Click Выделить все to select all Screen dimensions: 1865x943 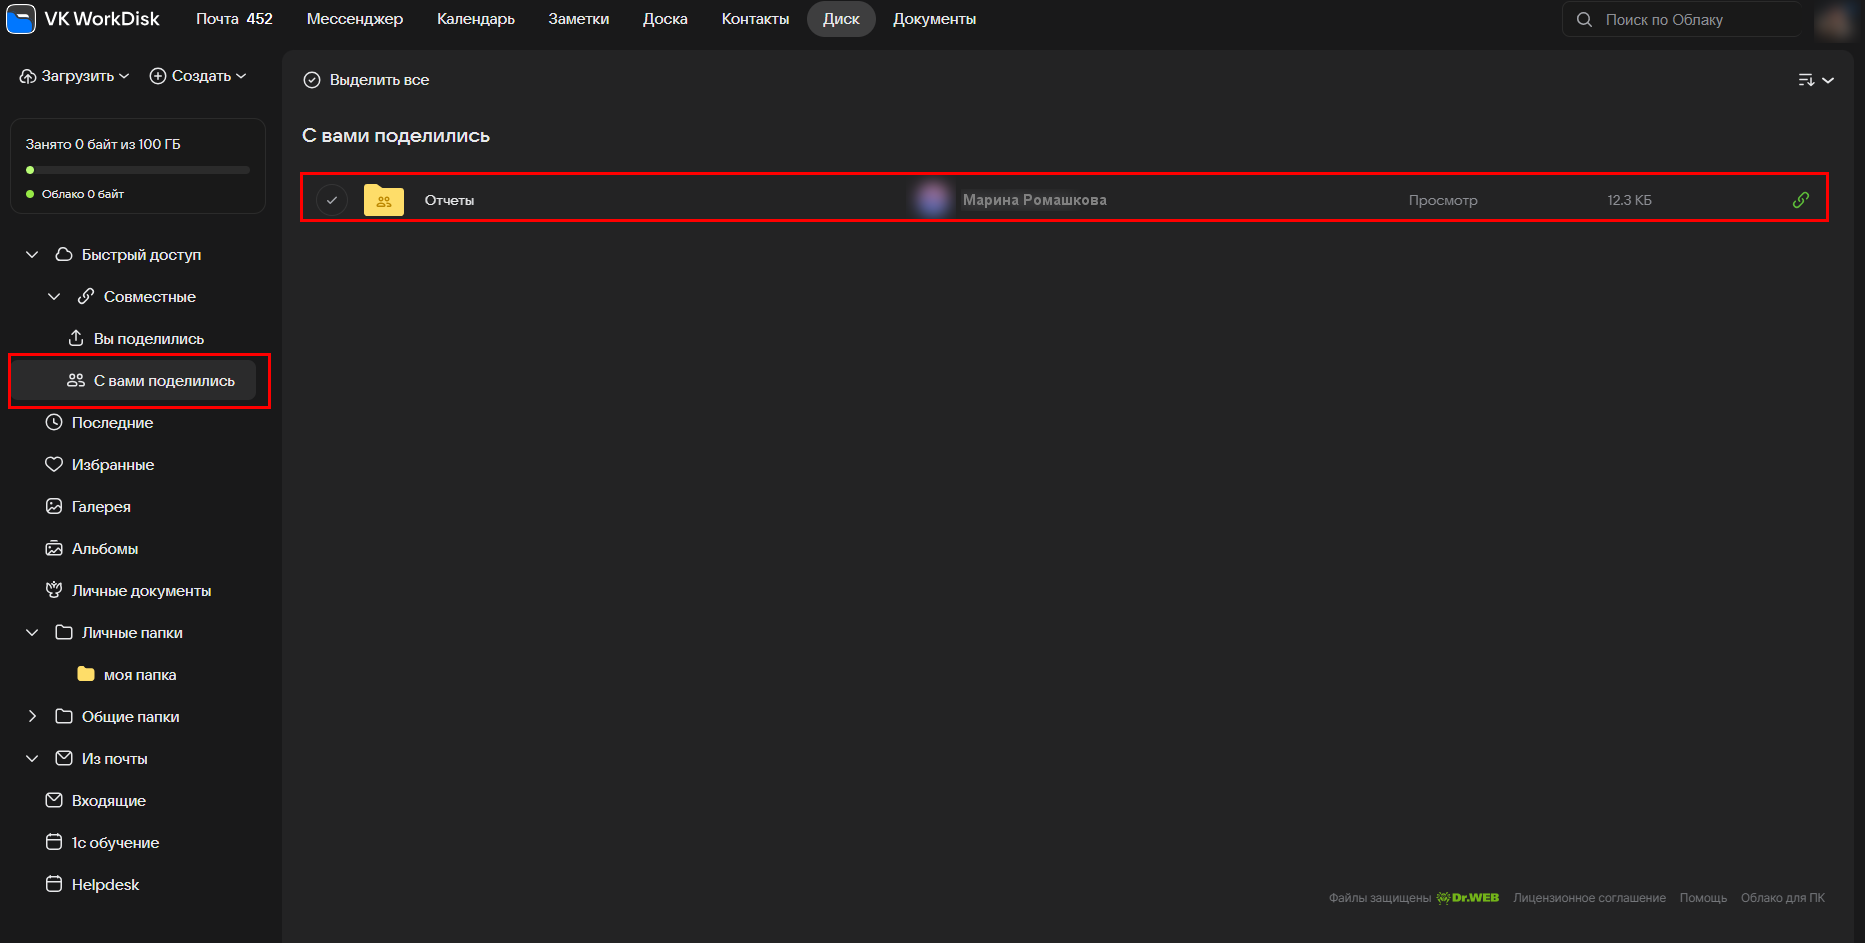pyautogui.click(x=367, y=80)
